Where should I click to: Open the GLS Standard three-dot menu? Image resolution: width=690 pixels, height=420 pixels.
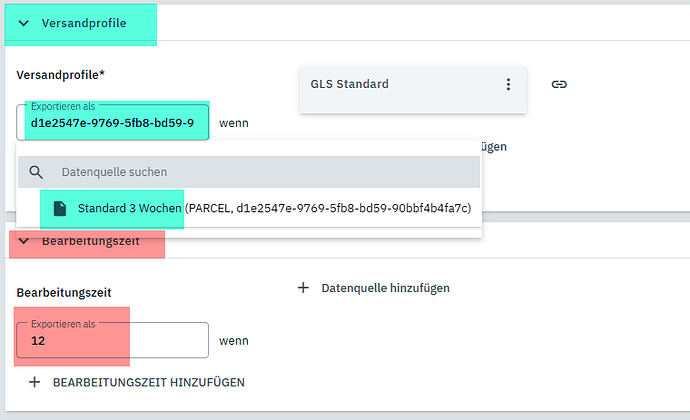(x=508, y=84)
